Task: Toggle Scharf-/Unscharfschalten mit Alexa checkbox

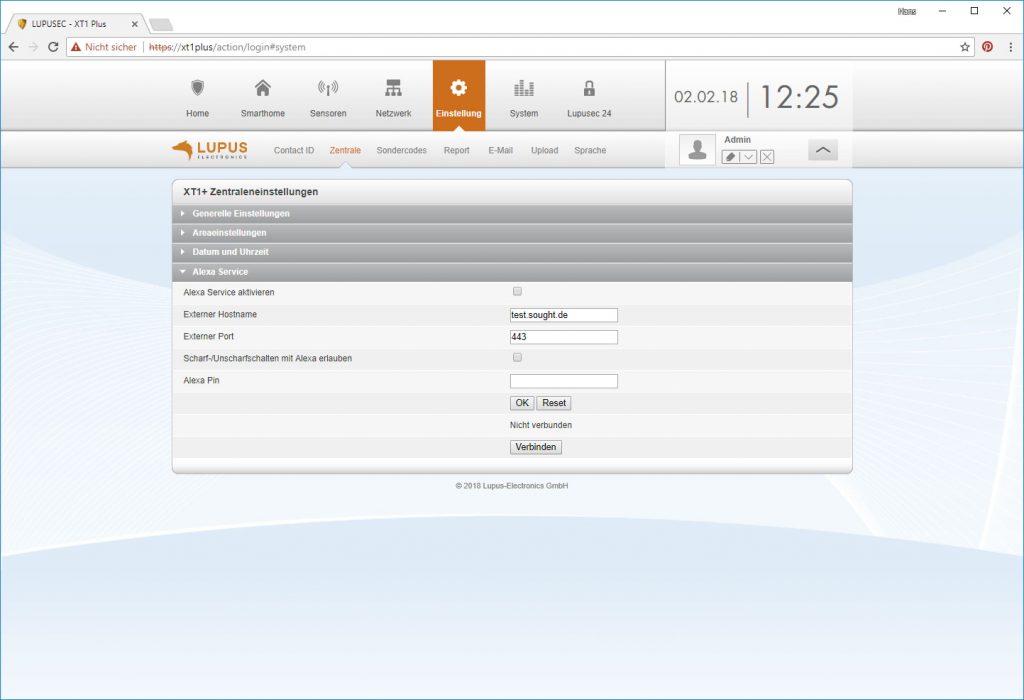Action: pos(517,357)
